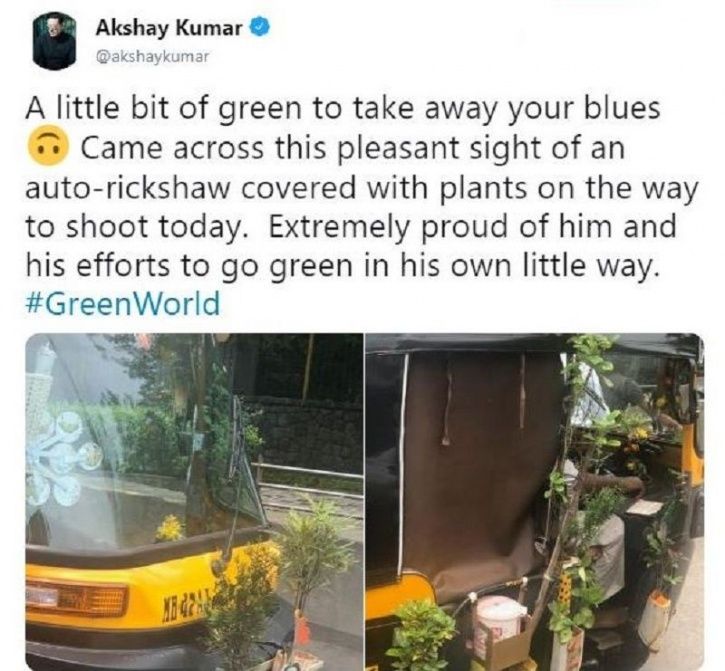This screenshot has width=725, height=671.
Task: Open the left windshield rickshaw photo
Action: click(194, 502)
